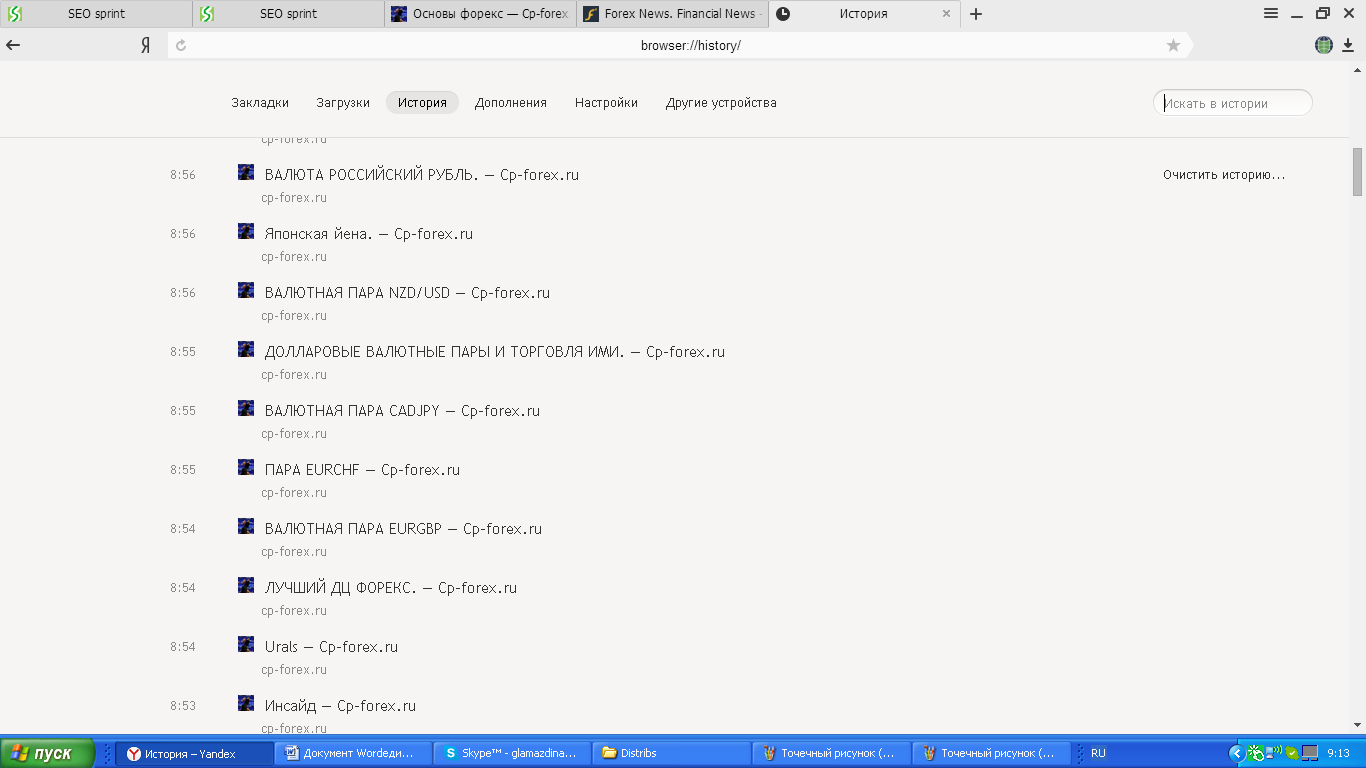
Task: Click the gray monitor tray icon
Action: 1309,753
